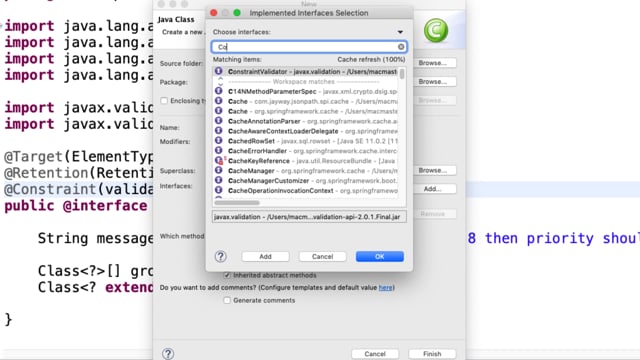Click interface icon beside CacheManager

point(219,170)
